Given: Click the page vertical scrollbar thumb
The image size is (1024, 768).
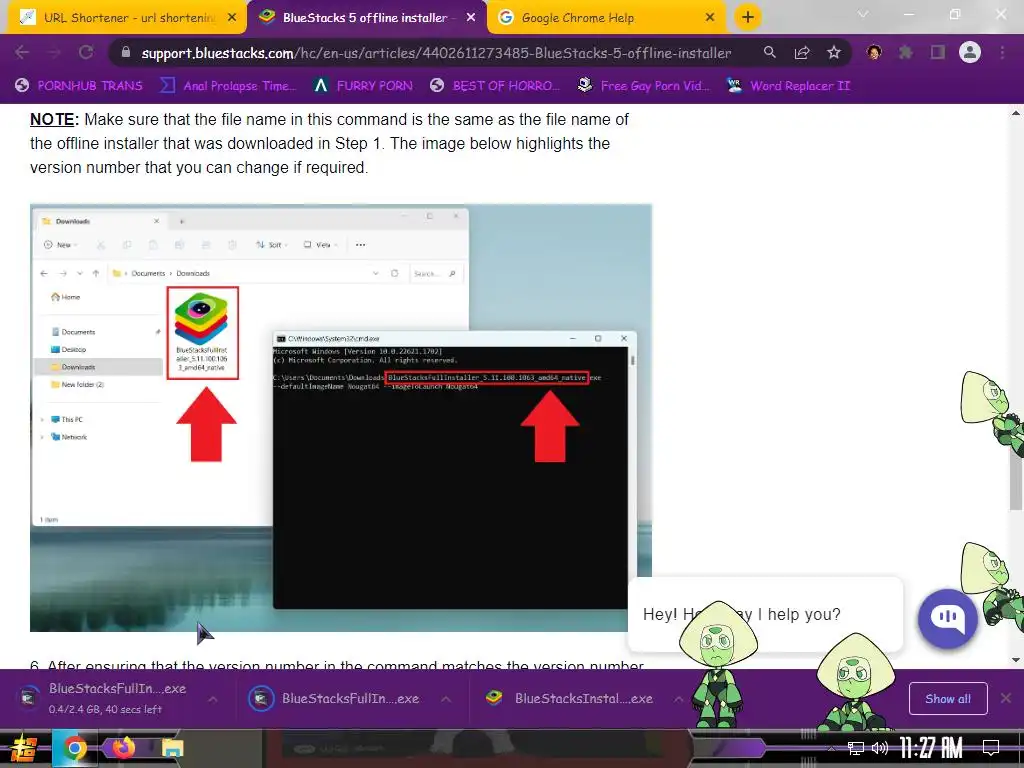Looking at the screenshot, I should (1016, 480).
